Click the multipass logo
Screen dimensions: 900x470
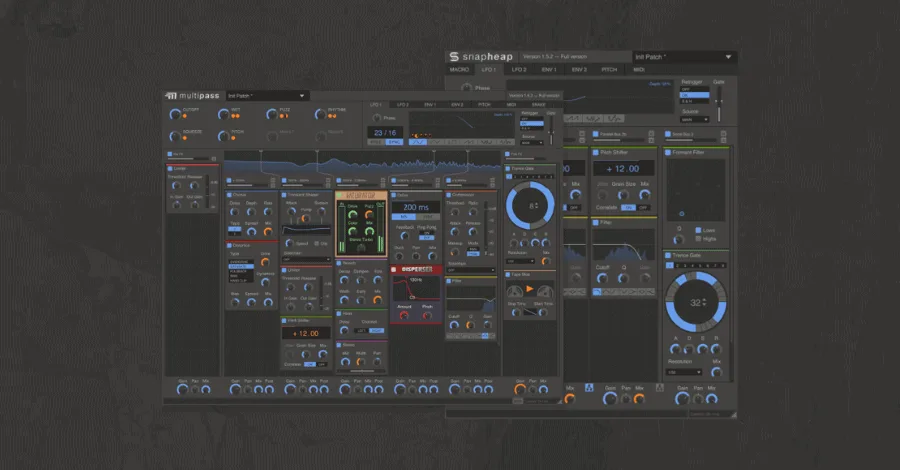(x=192, y=96)
